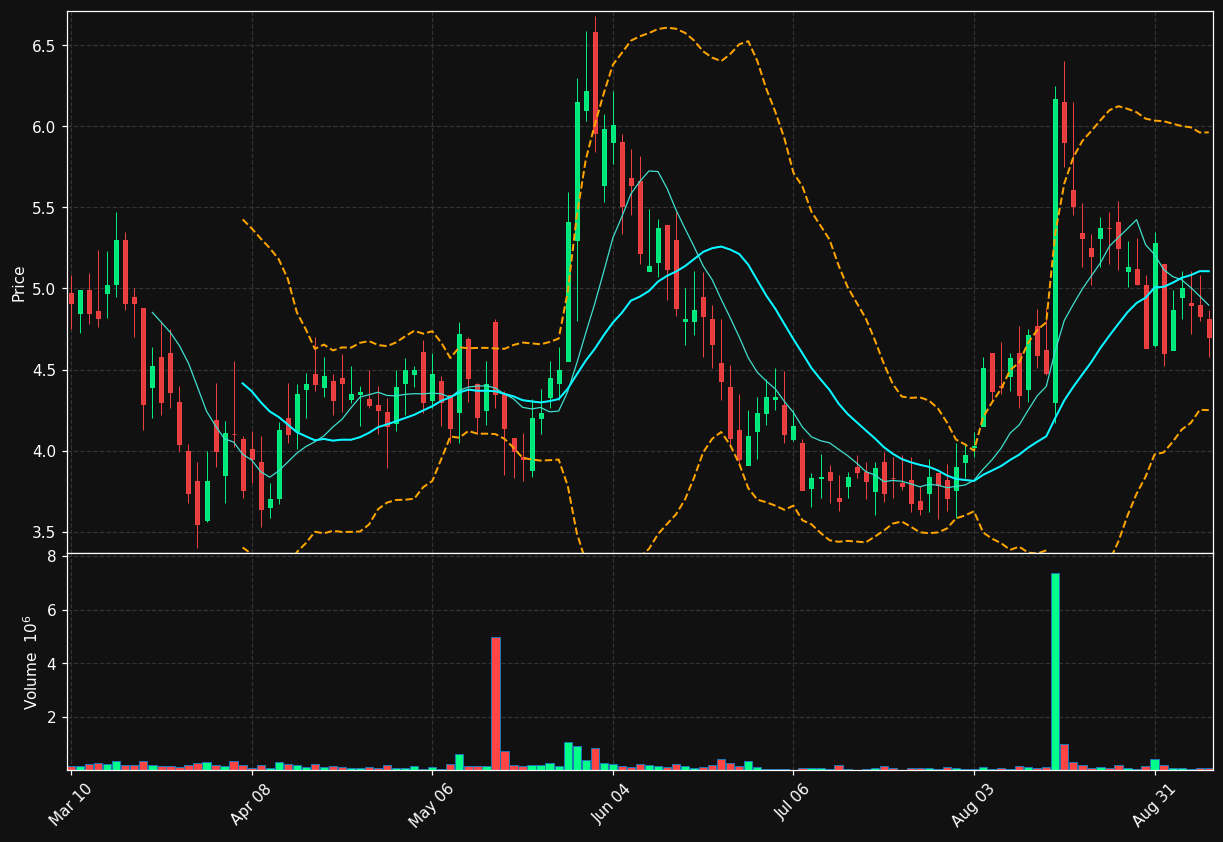
Task: Click the "Aug 03" date label
Action: point(974,804)
